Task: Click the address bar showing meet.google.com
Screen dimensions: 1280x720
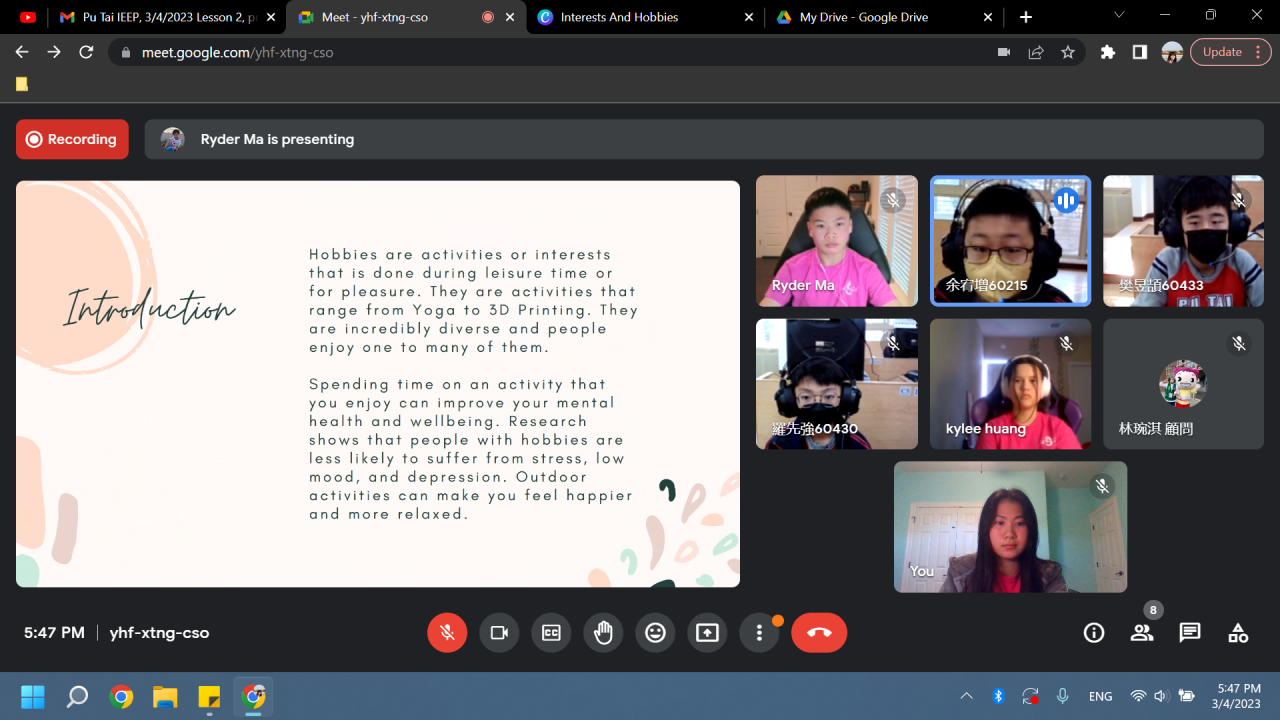Action: [x=598, y=52]
